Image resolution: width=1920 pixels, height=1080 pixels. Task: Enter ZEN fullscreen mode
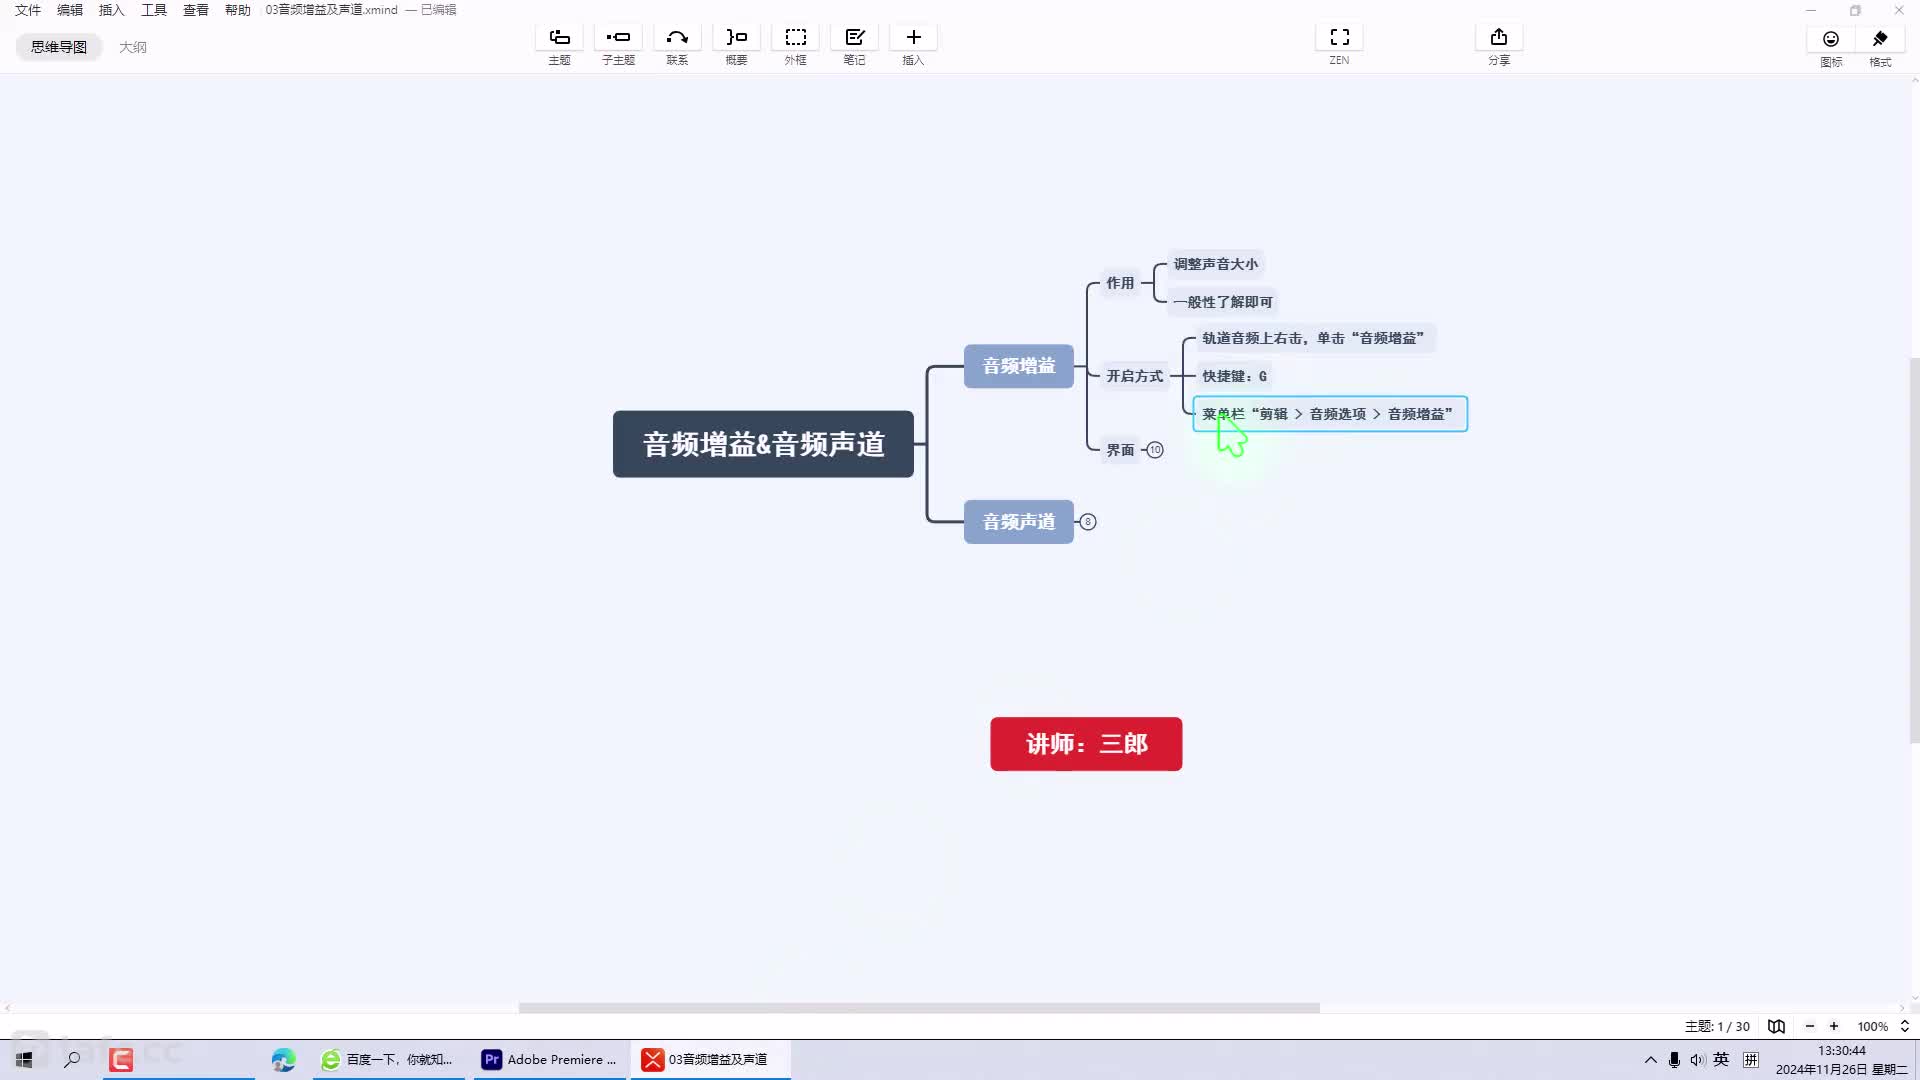coord(1339,46)
